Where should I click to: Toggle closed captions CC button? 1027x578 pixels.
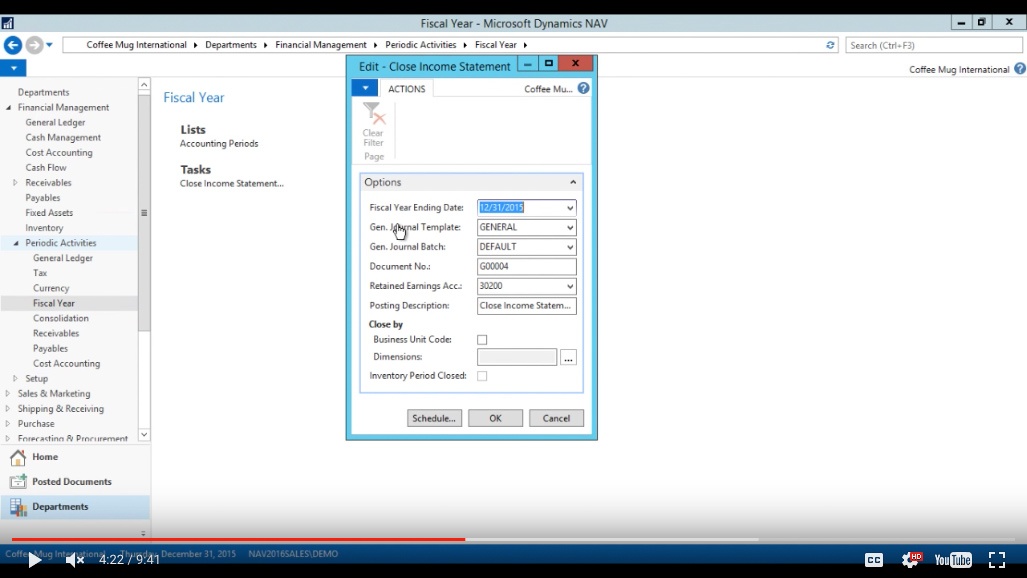pyautogui.click(x=873, y=560)
